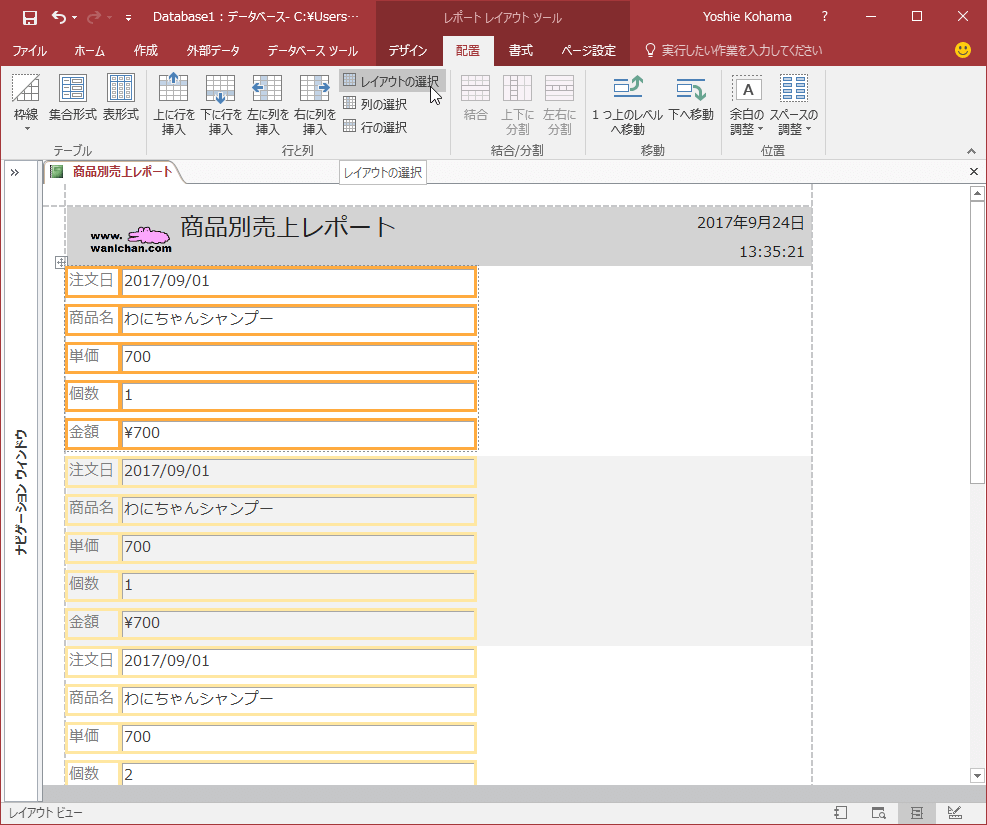Select the 2017年9月24日 date field
The image size is (987, 825).
coord(750,223)
